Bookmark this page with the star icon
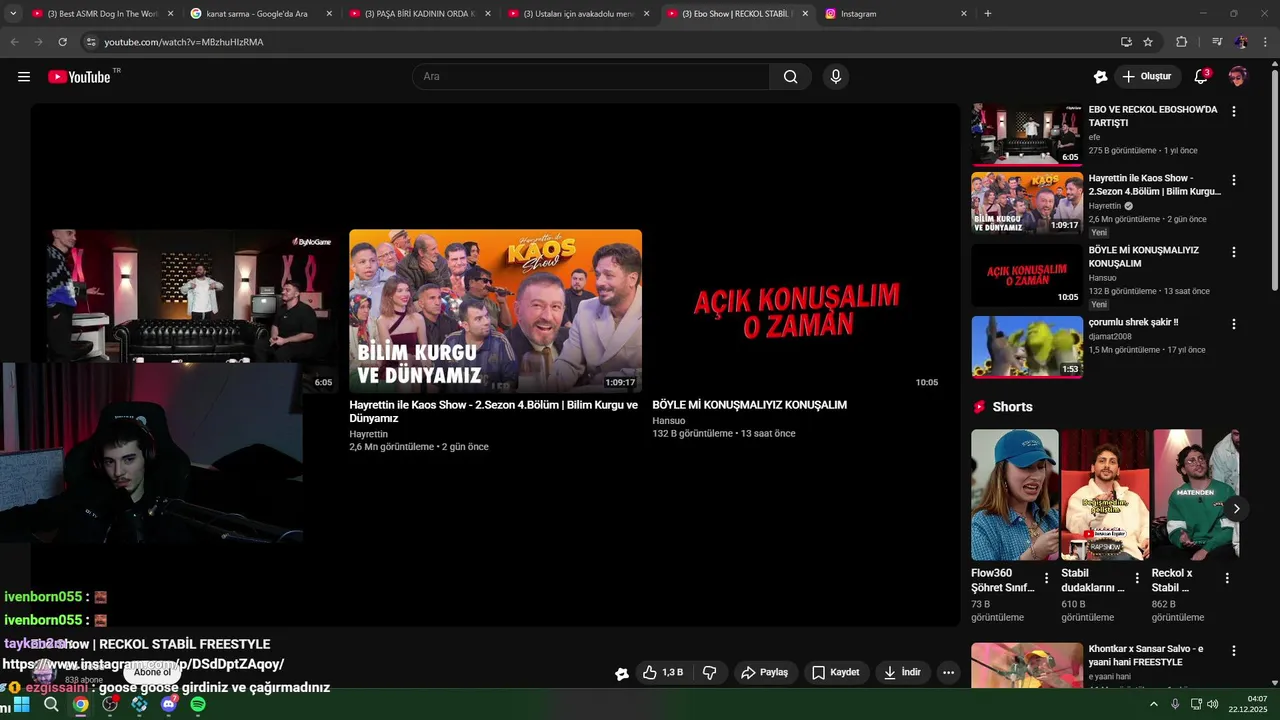 (1148, 42)
